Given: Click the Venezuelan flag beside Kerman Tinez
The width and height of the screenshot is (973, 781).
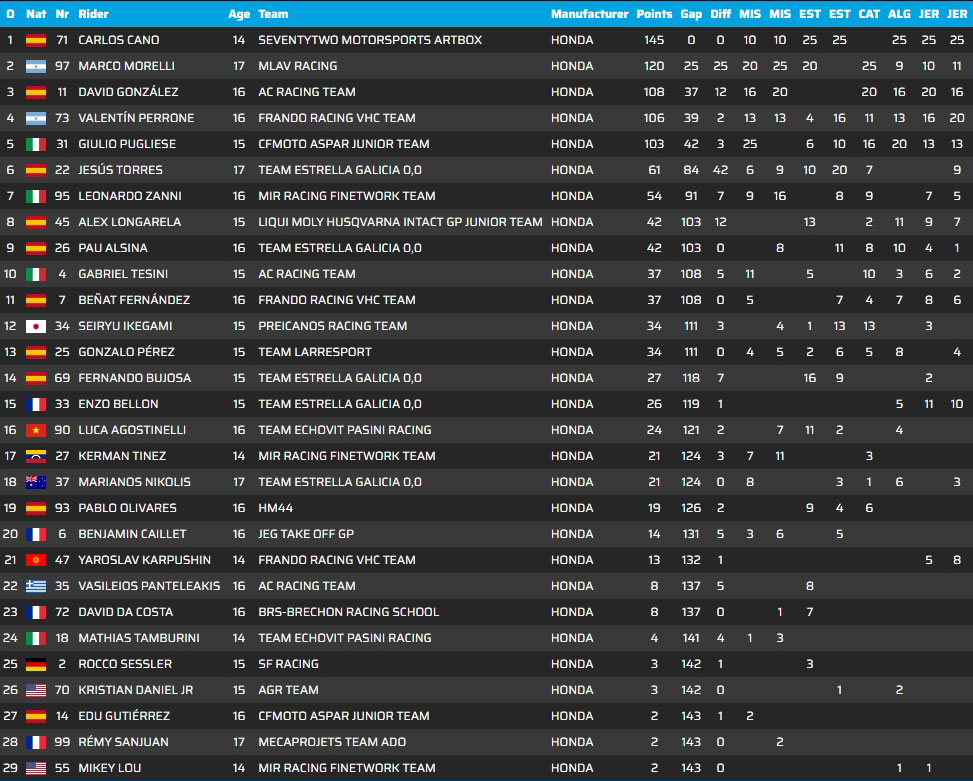Looking at the screenshot, I should coord(36,456).
